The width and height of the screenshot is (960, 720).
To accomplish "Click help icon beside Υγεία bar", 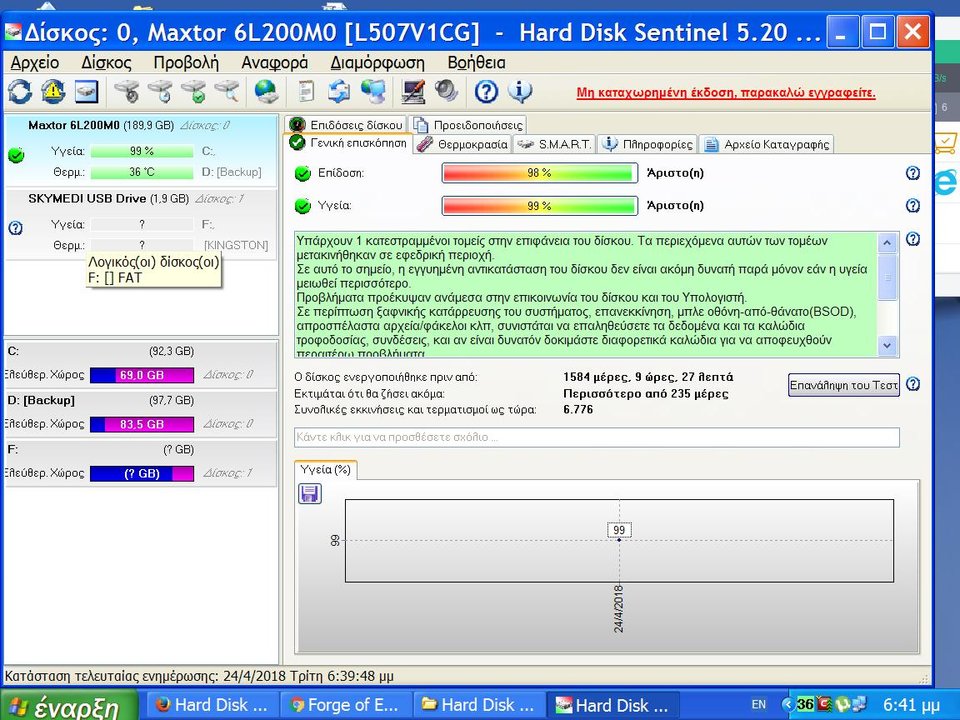I will 912,206.
